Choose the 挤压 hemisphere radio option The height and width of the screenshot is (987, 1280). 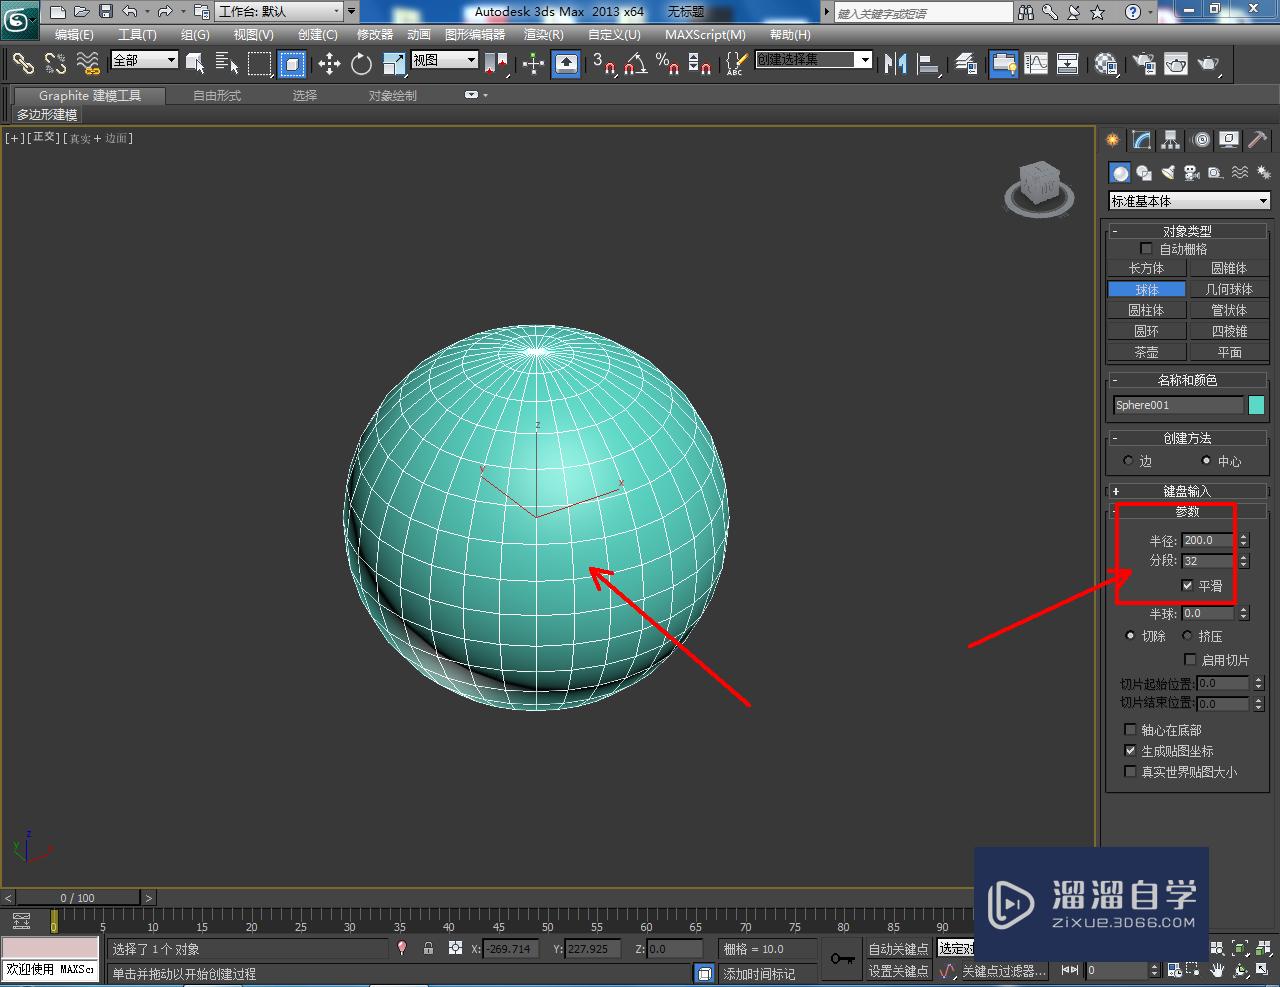[x=1187, y=636]
